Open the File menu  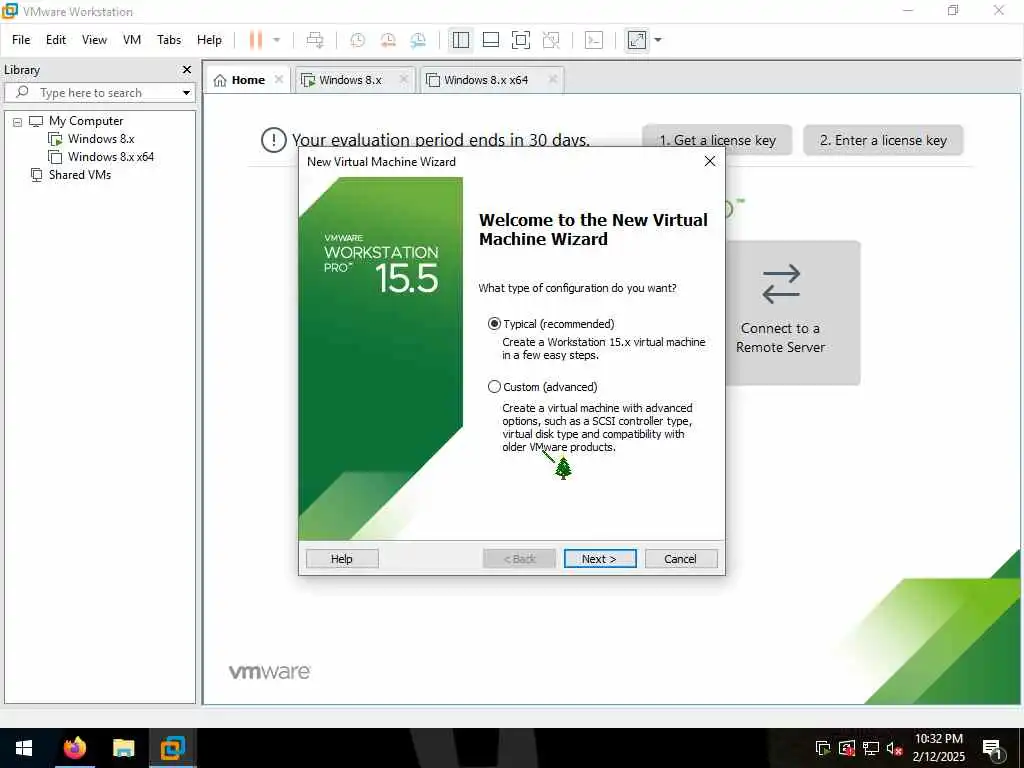click(x=21, y=40)
